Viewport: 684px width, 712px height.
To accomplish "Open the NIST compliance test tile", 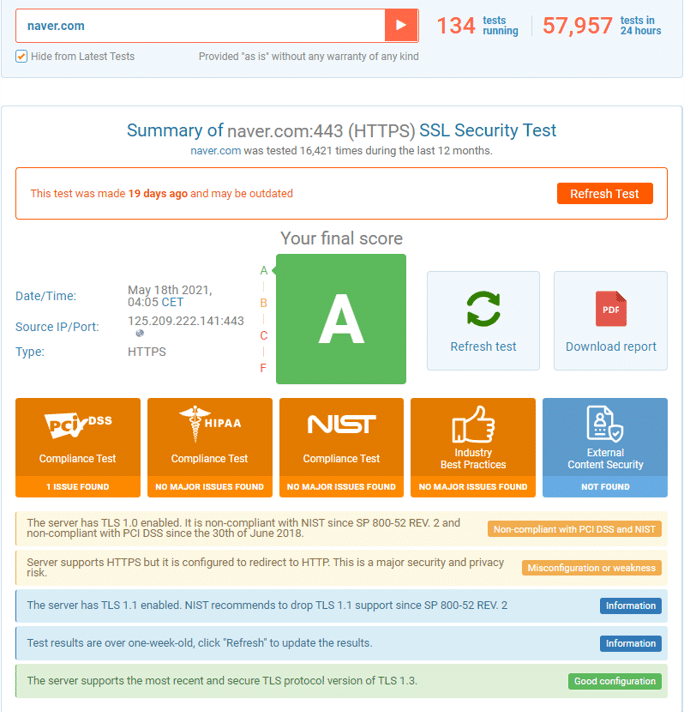I will [x=342, y=447].
